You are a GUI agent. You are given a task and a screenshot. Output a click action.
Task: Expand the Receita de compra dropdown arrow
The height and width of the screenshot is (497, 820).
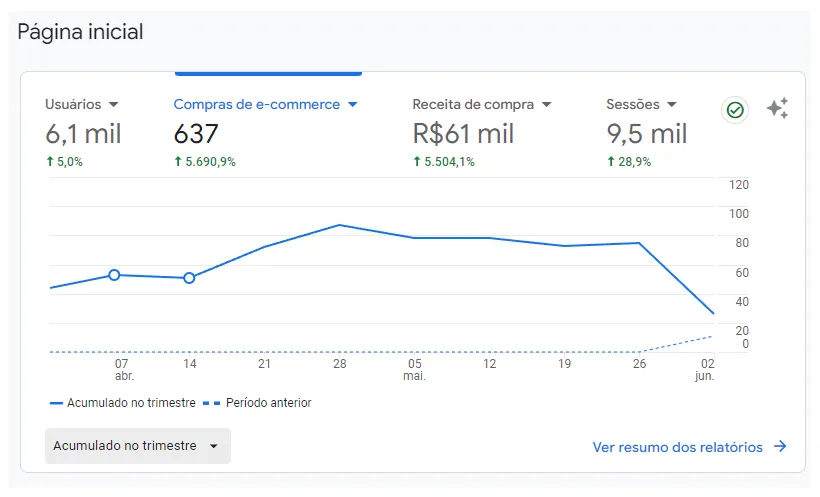(x=546, y=105)
